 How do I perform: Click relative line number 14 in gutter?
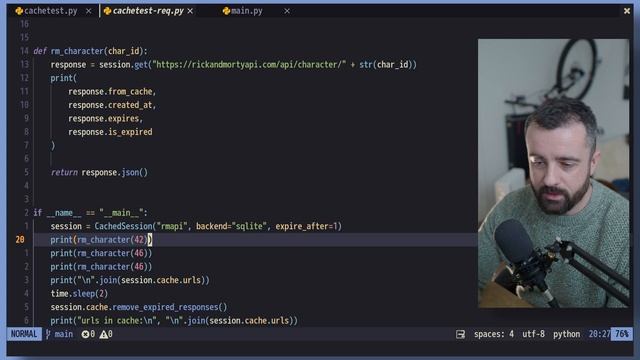tap(24, 51)
